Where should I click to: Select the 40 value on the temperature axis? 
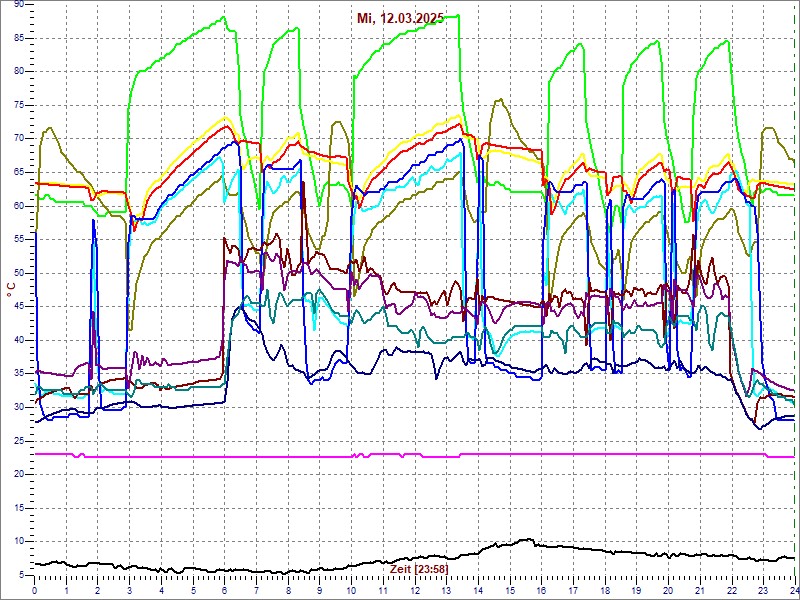coord(18,340)
